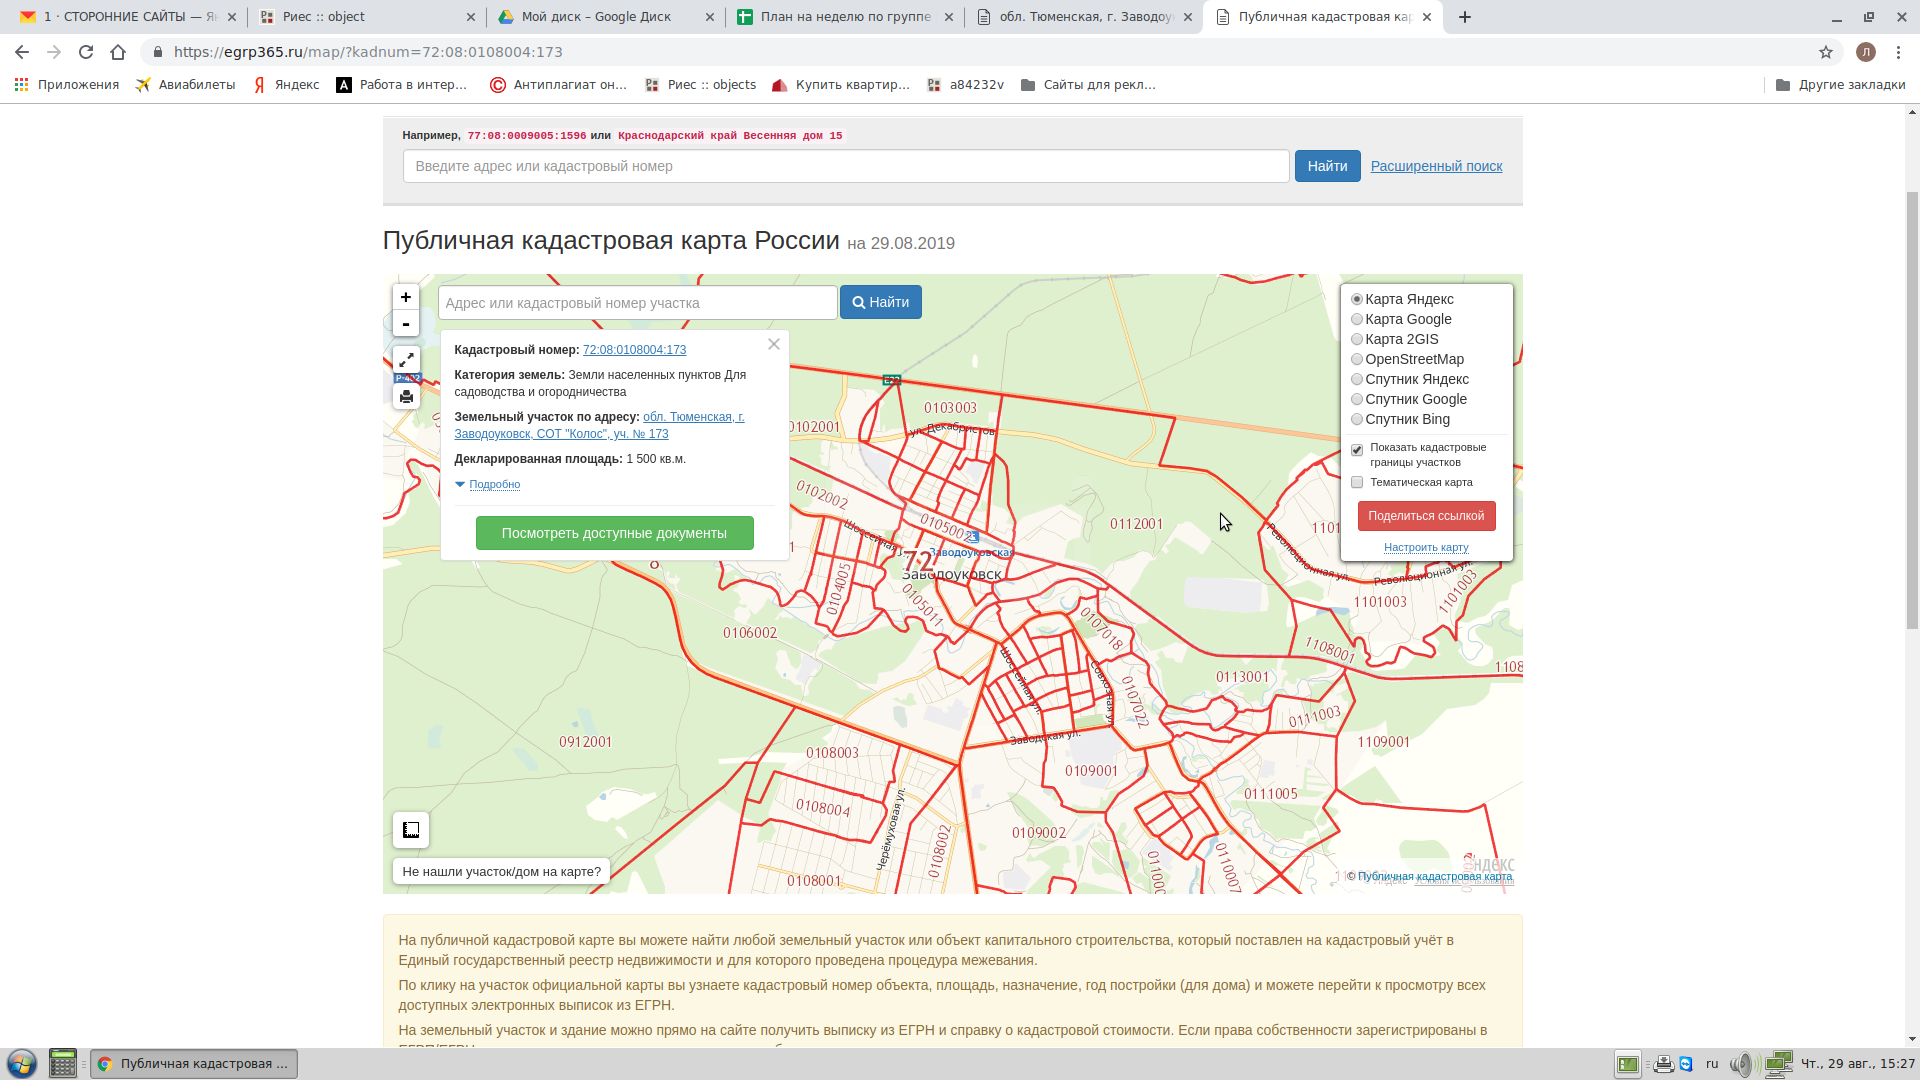Open the обл. Тюменская address link
This screenshot has width=1920, height=1080.
599,425
